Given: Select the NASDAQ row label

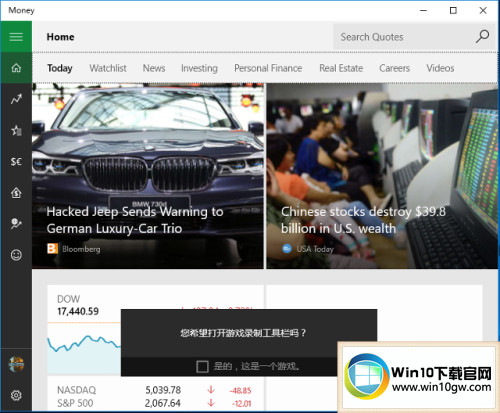Looking at the screenshot, I should (77, 390).
